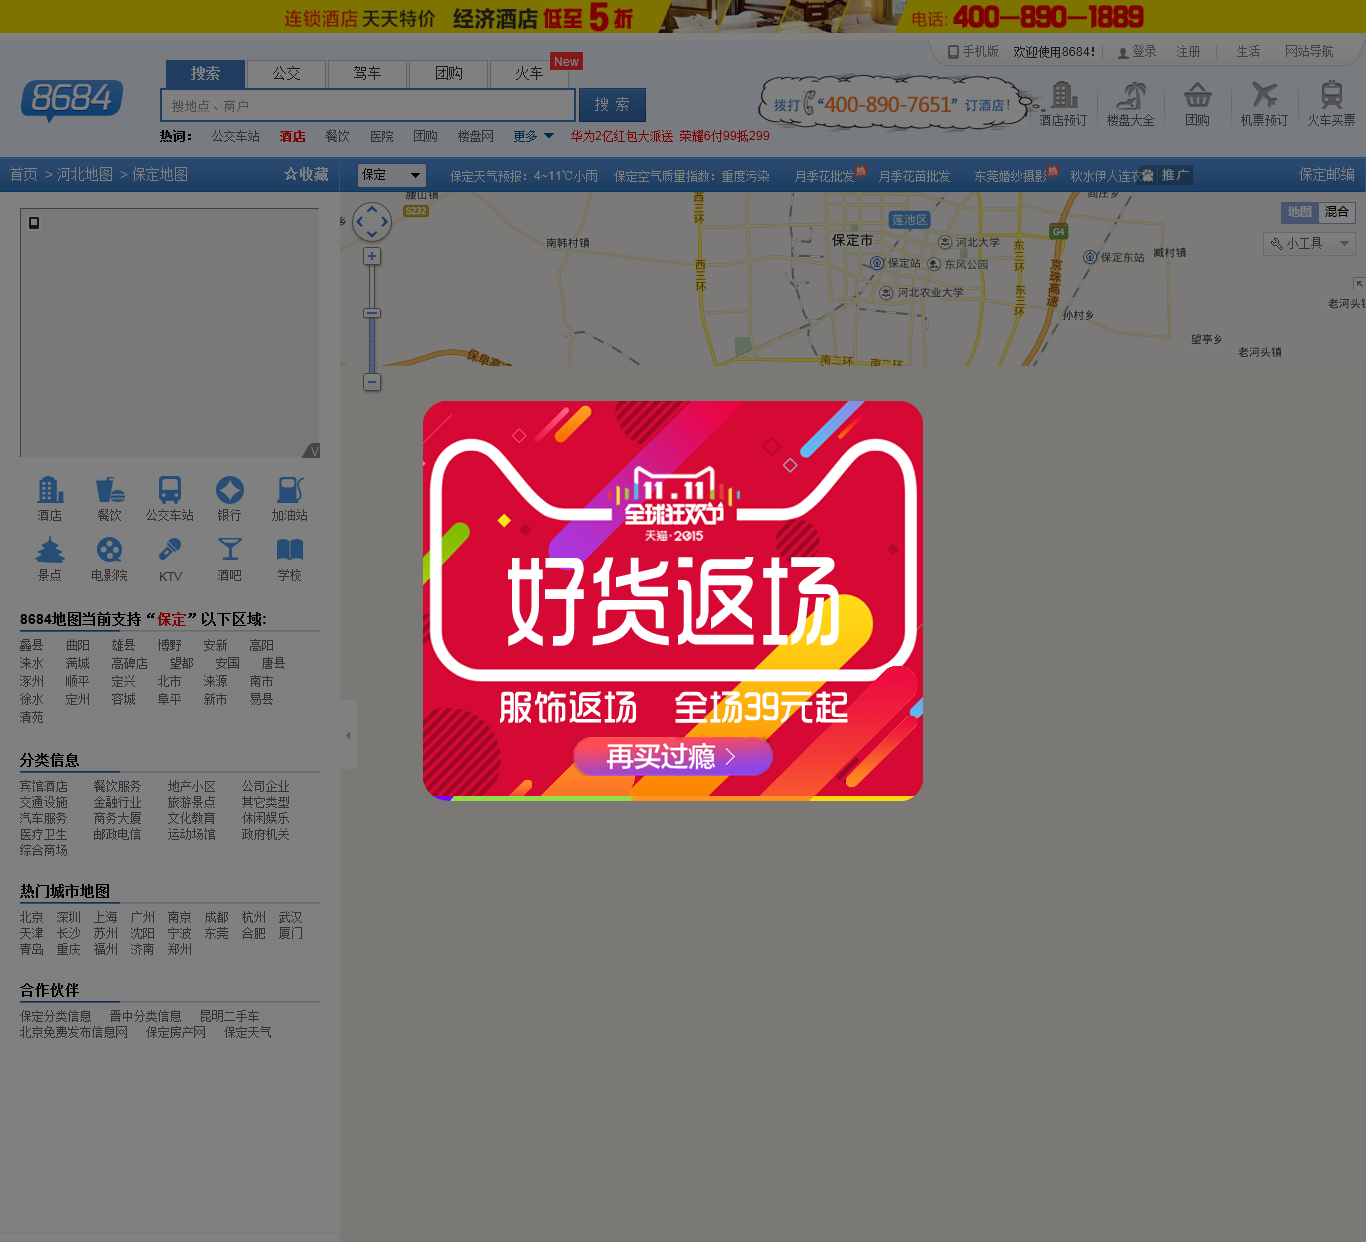This screenshot has height=1242, width=1366.
Task: Open the 月季花批发 promo link
Action: (x=824, y=176)
